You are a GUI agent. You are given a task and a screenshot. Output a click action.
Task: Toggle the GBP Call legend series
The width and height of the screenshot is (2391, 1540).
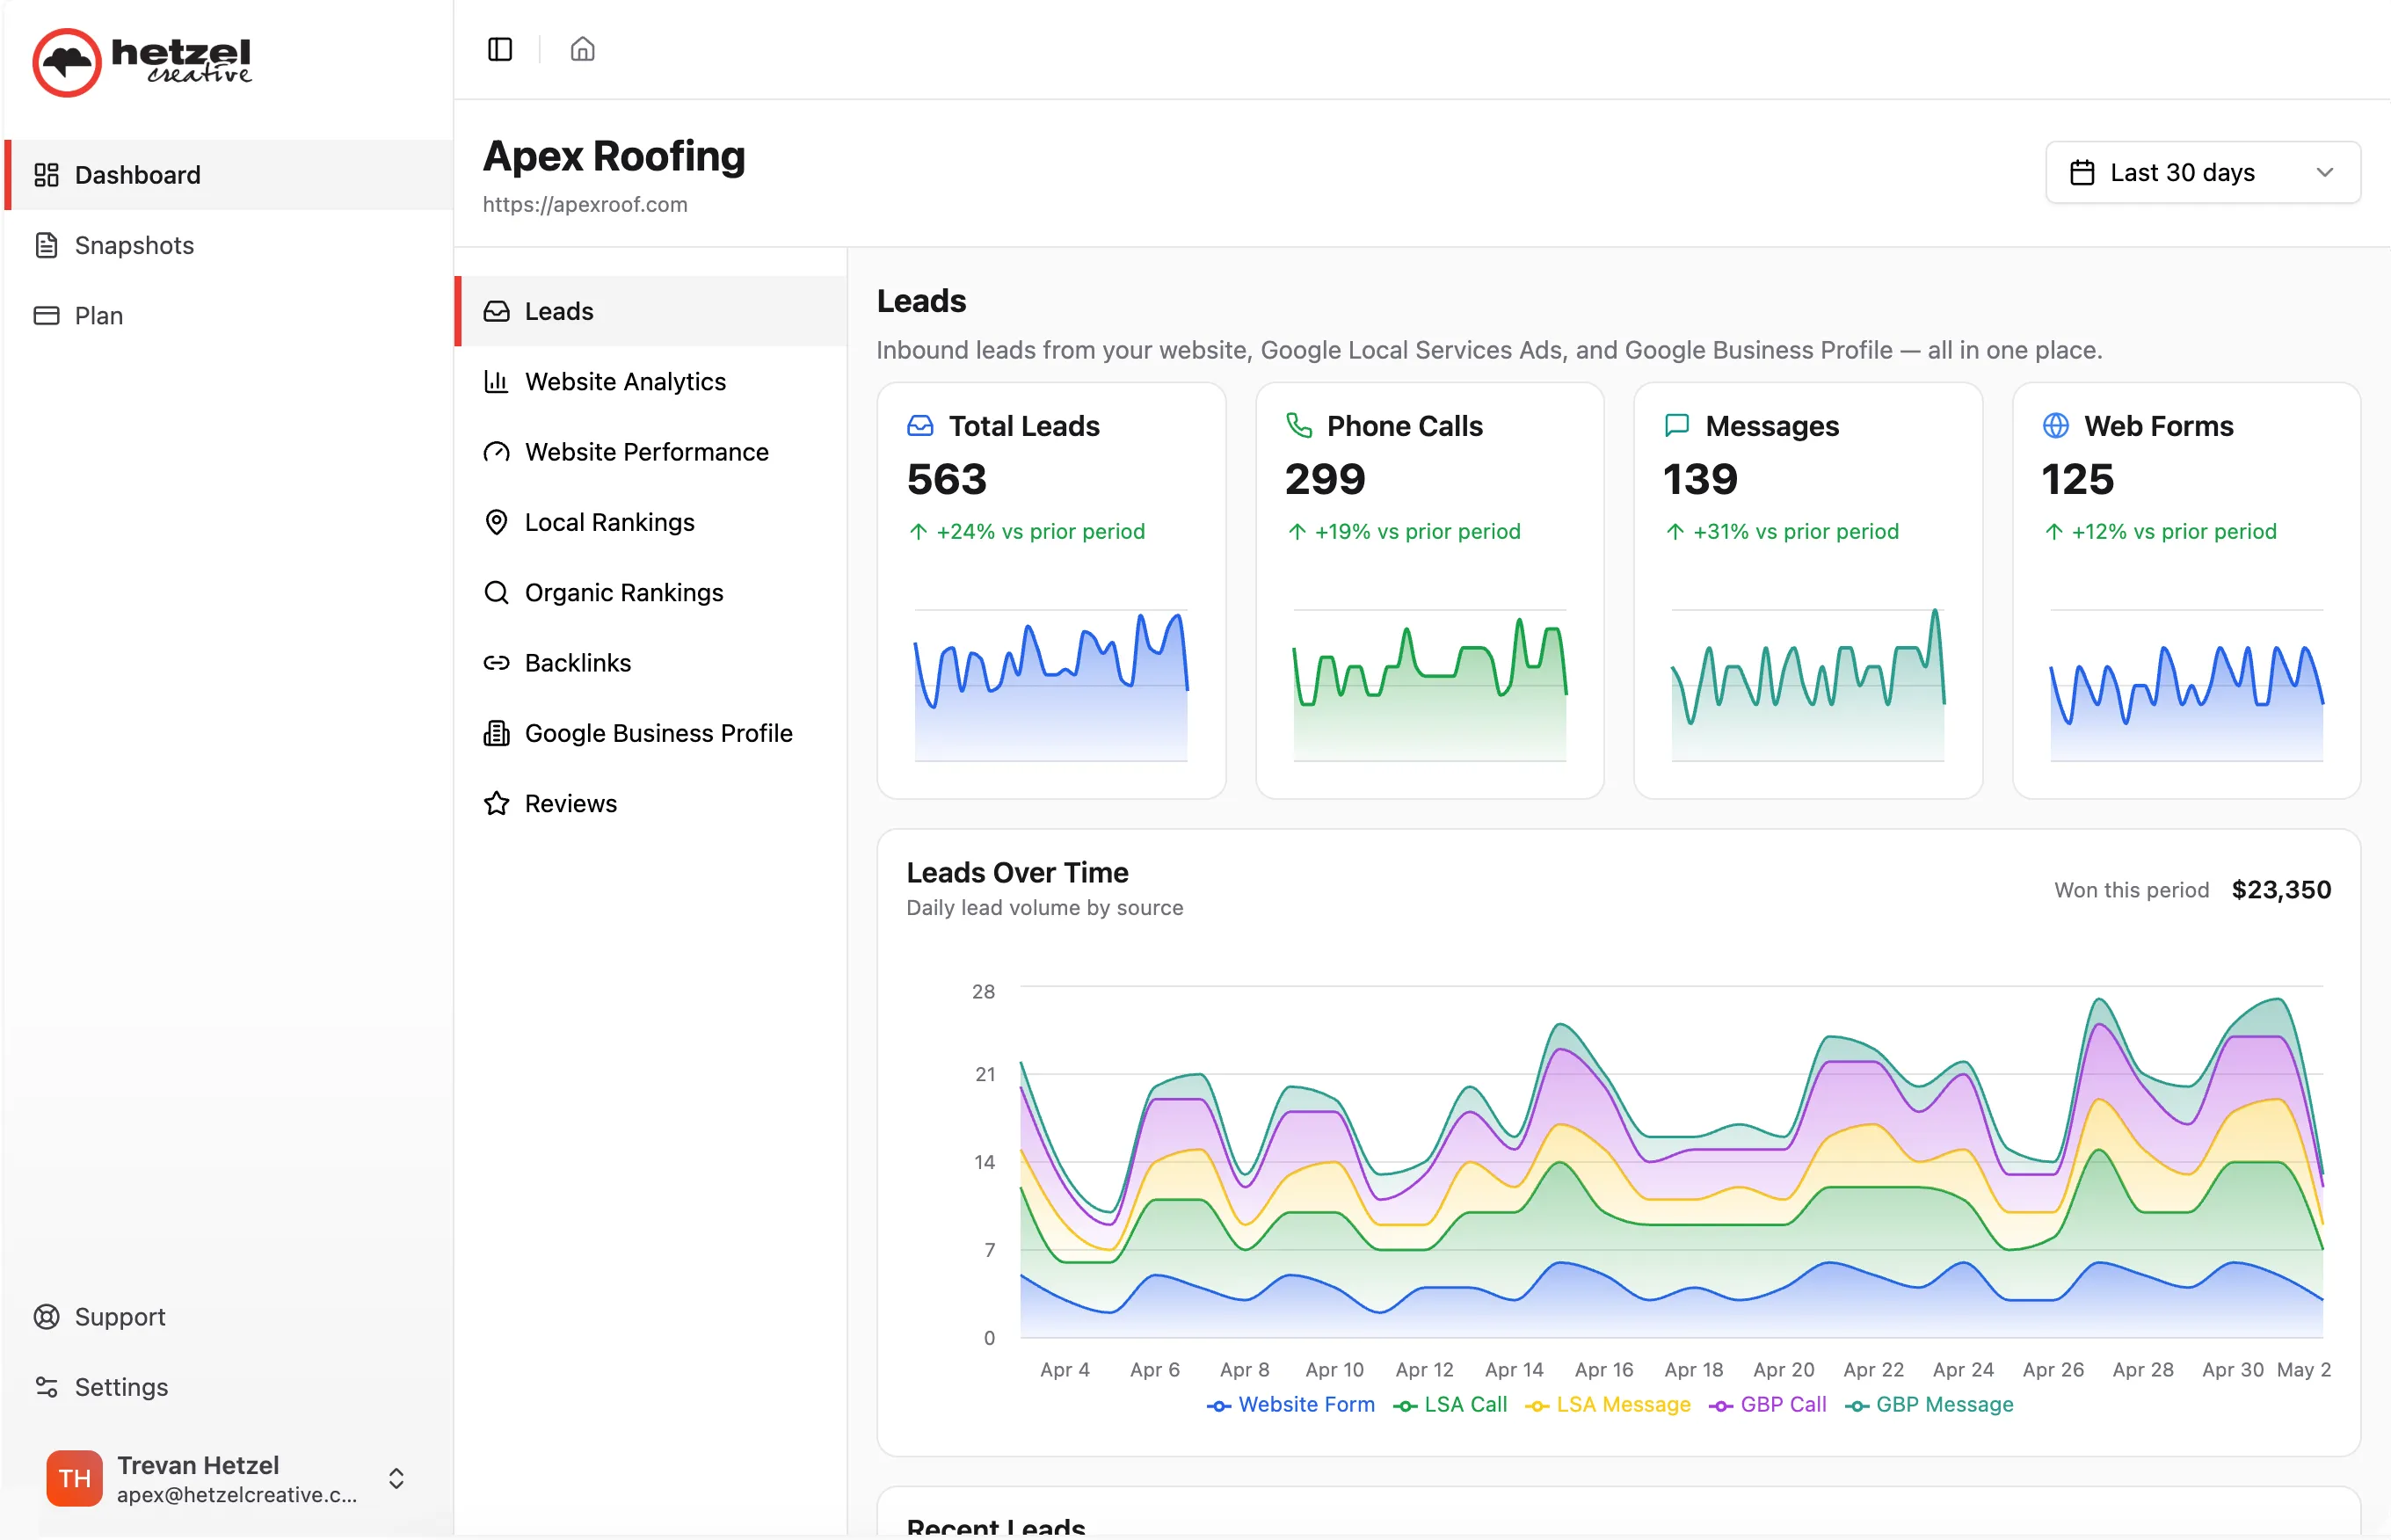tap(1767, 1404)
